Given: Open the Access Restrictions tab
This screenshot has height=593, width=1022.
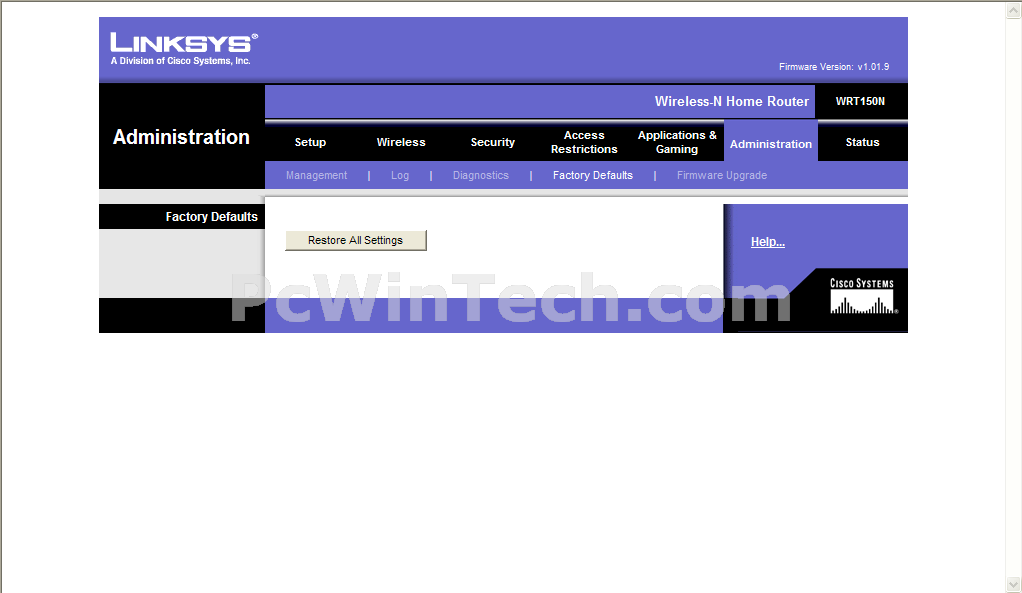Looking at the screenshot, I should coord(584,142).
